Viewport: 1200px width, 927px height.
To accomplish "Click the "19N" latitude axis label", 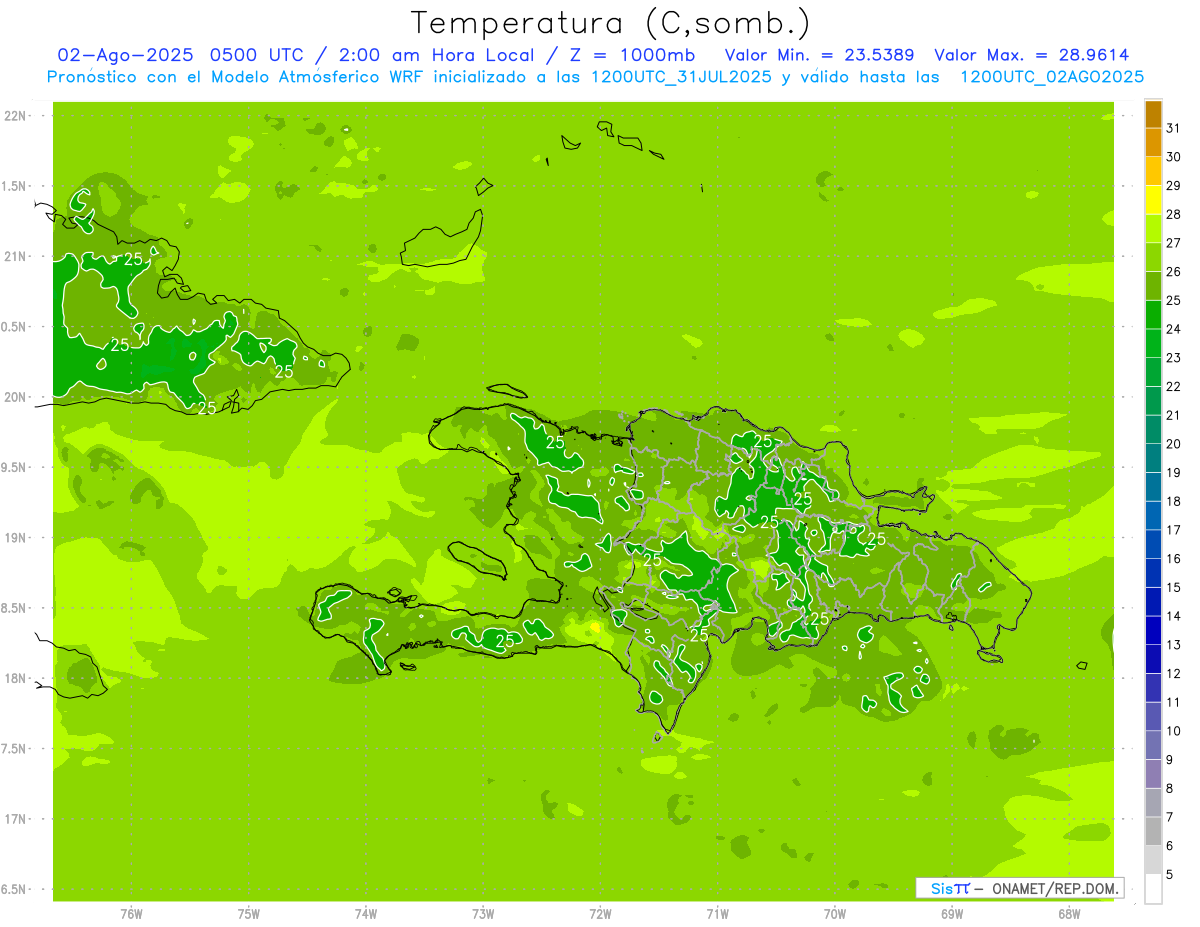I will [16, 538].
